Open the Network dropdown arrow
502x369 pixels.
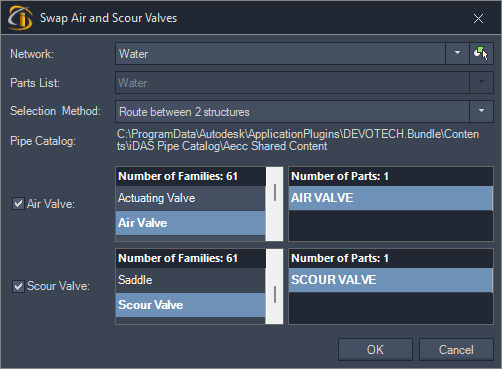457,53
